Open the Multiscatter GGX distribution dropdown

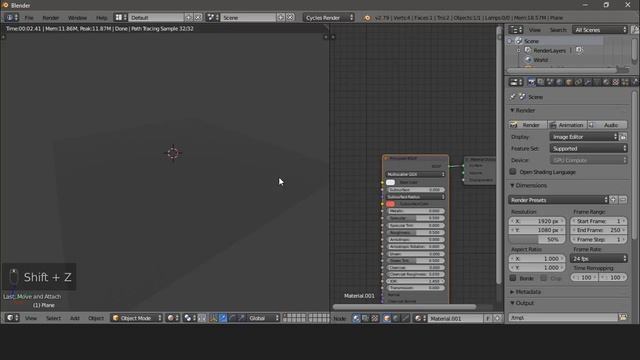click(x=415, y=174)
